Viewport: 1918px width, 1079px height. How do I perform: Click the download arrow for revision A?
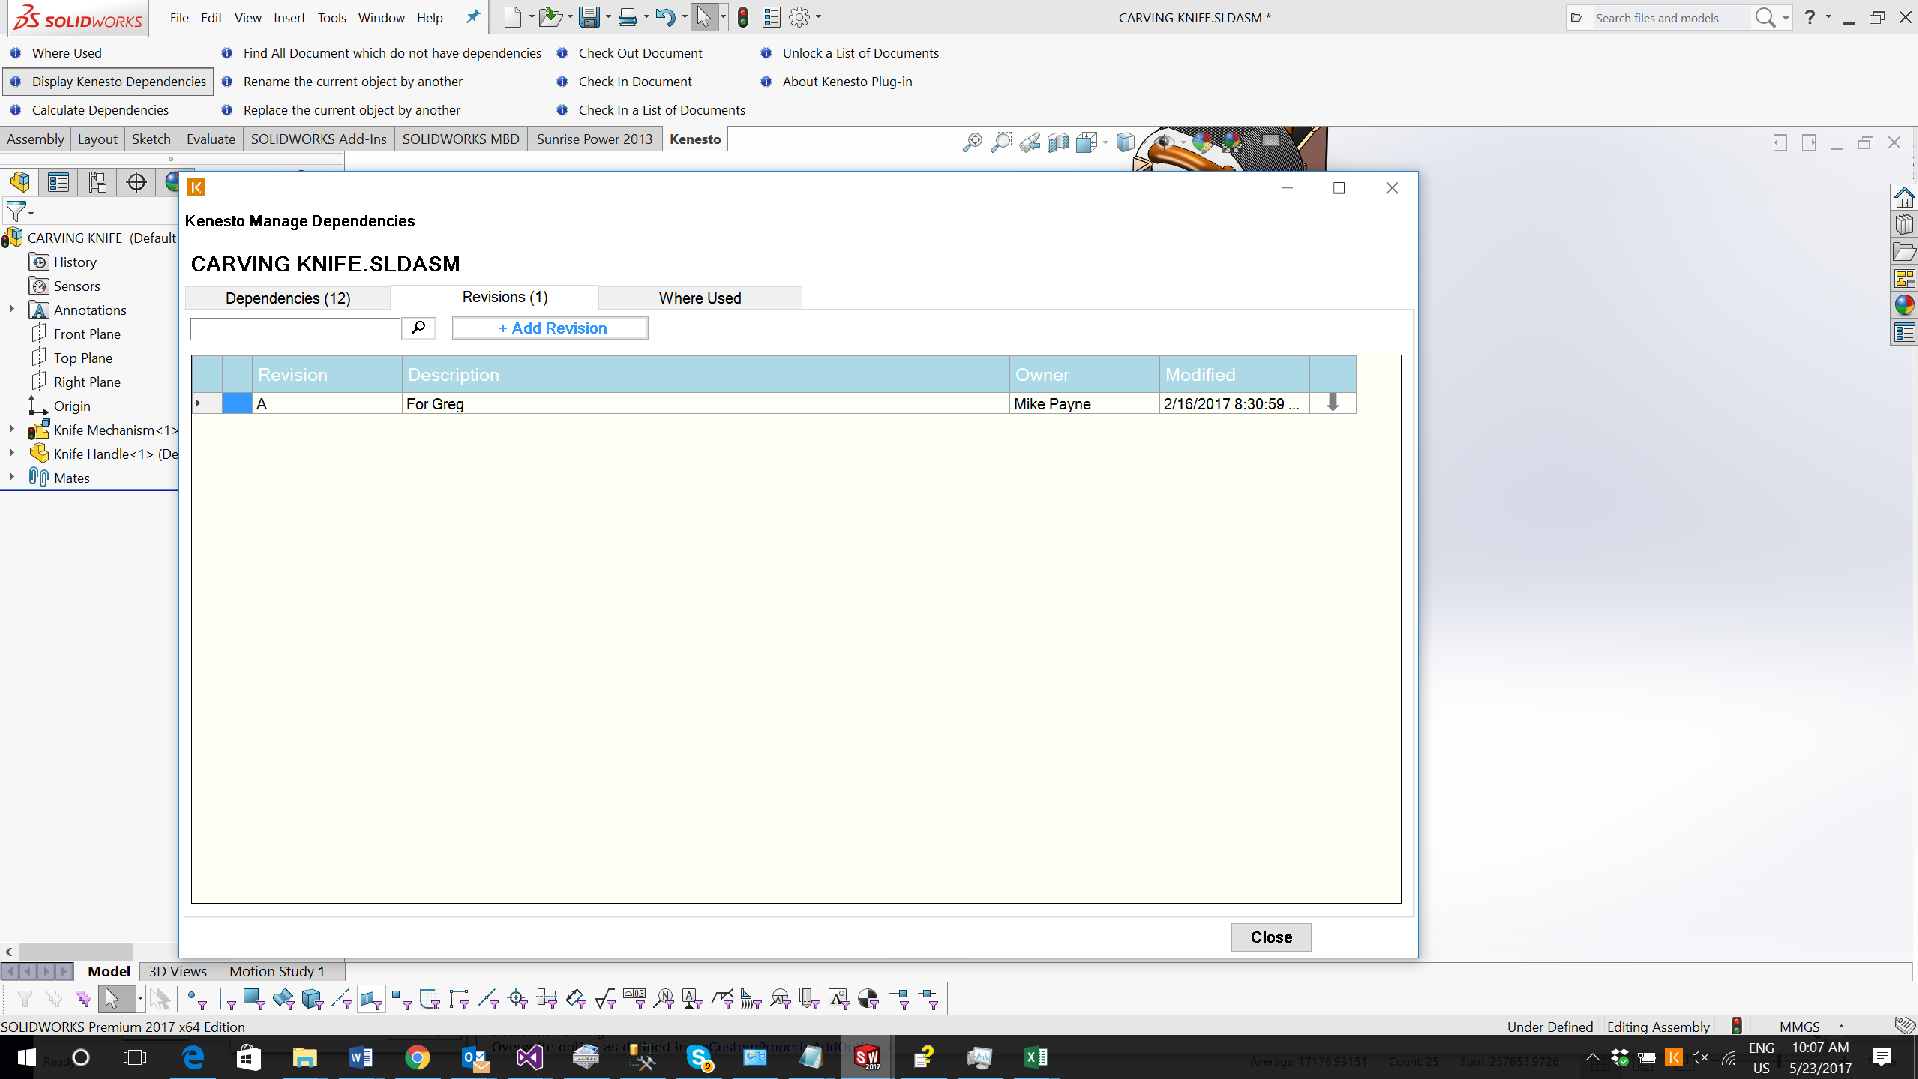[x=1332, y=403]
